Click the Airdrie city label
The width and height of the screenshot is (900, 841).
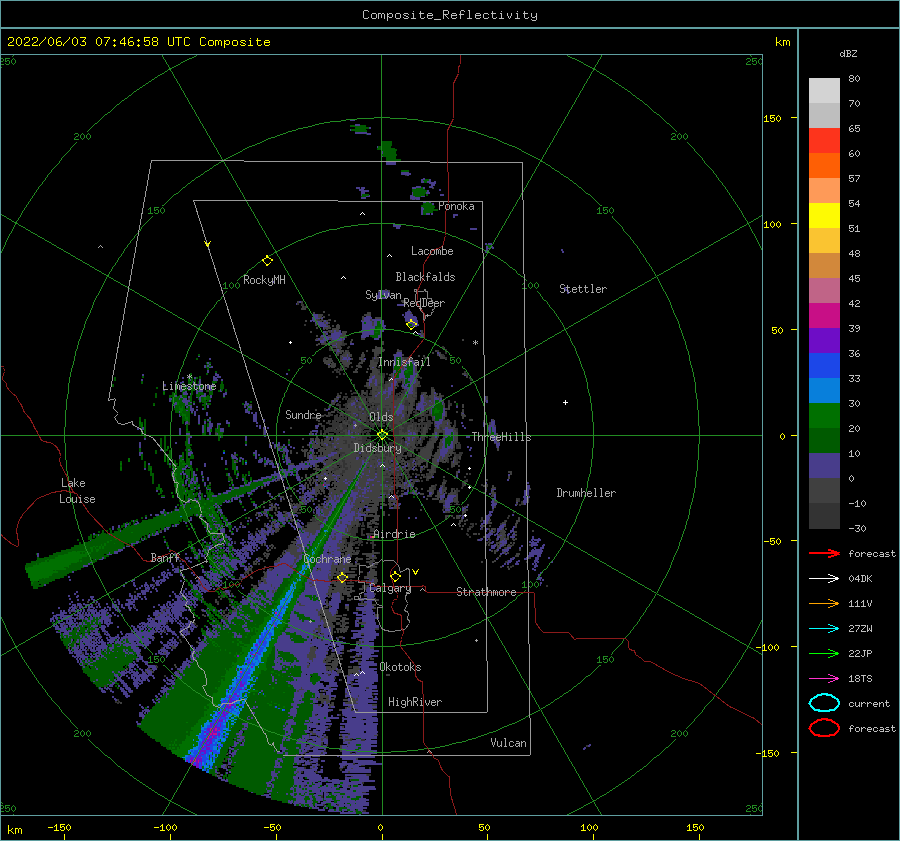[394, 534]
